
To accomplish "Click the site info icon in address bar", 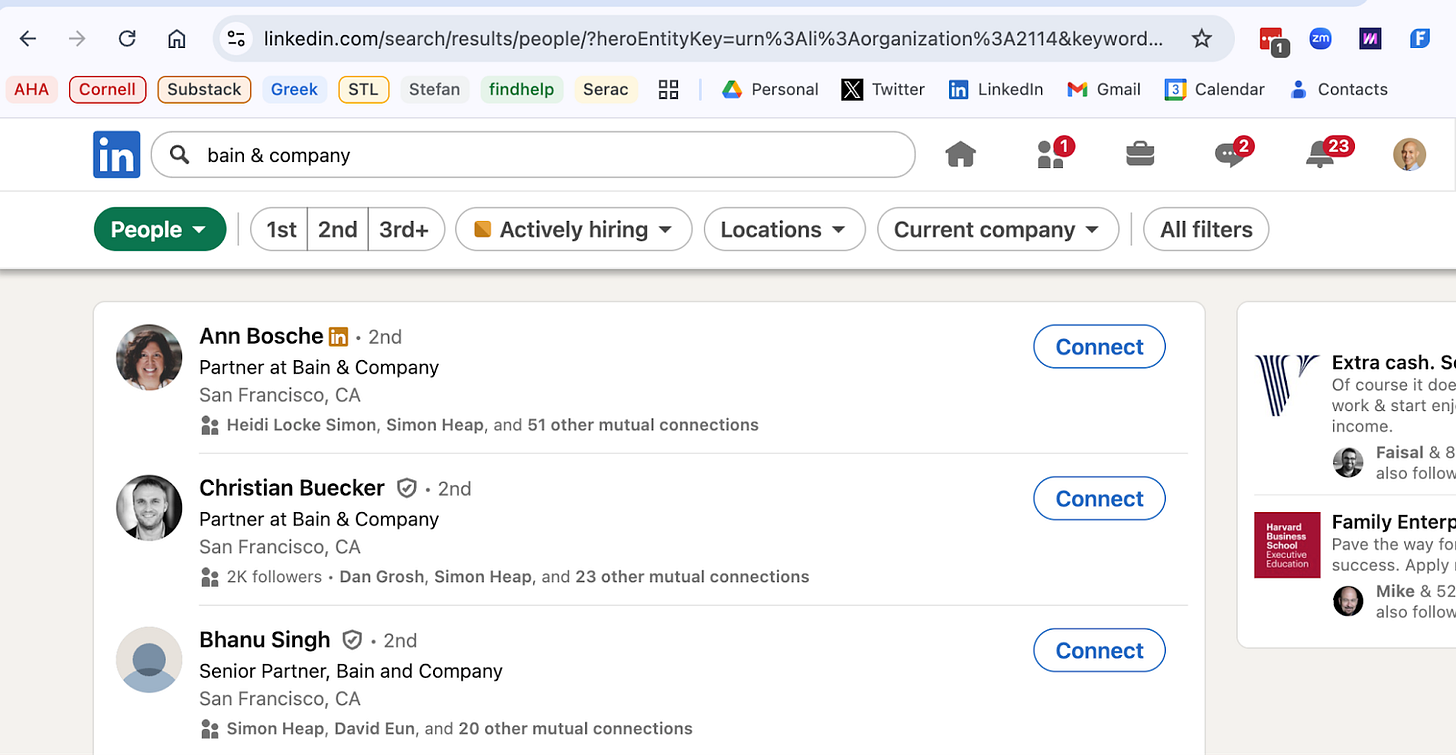I will 236,39.
